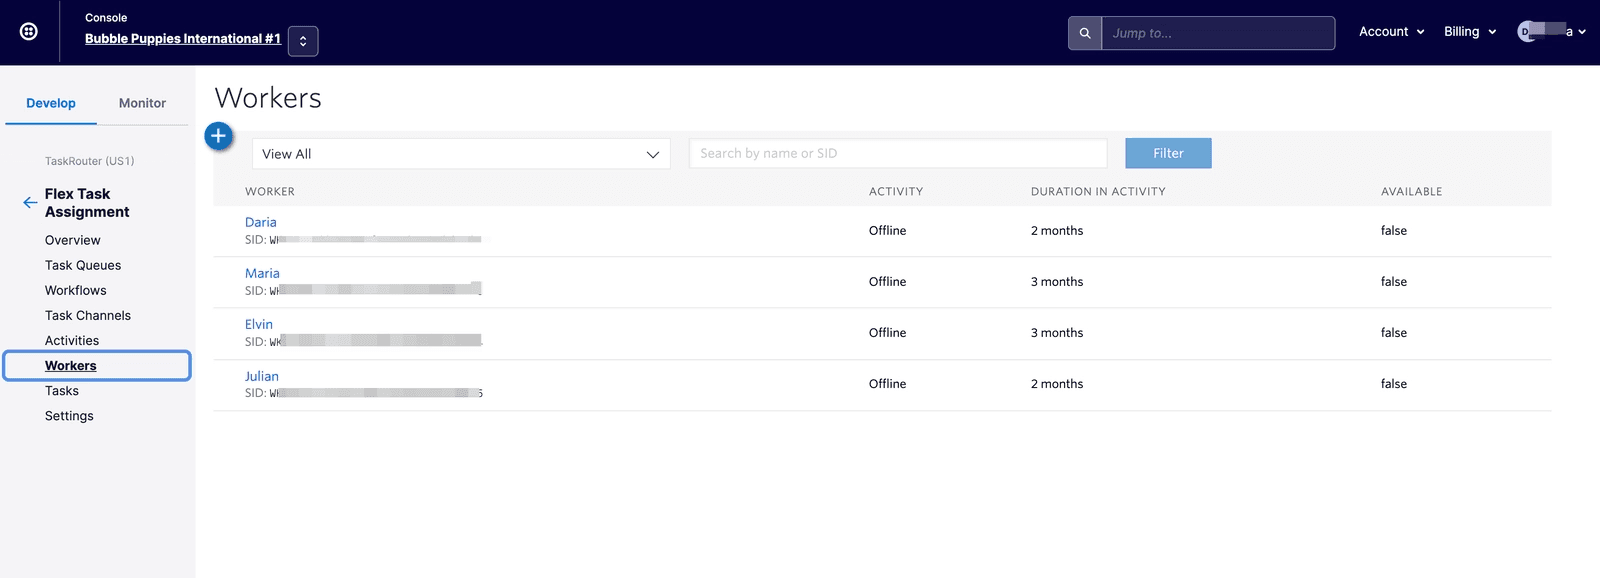
Task: Open the account switcher arrows button
Action: (x=303, y=41)
